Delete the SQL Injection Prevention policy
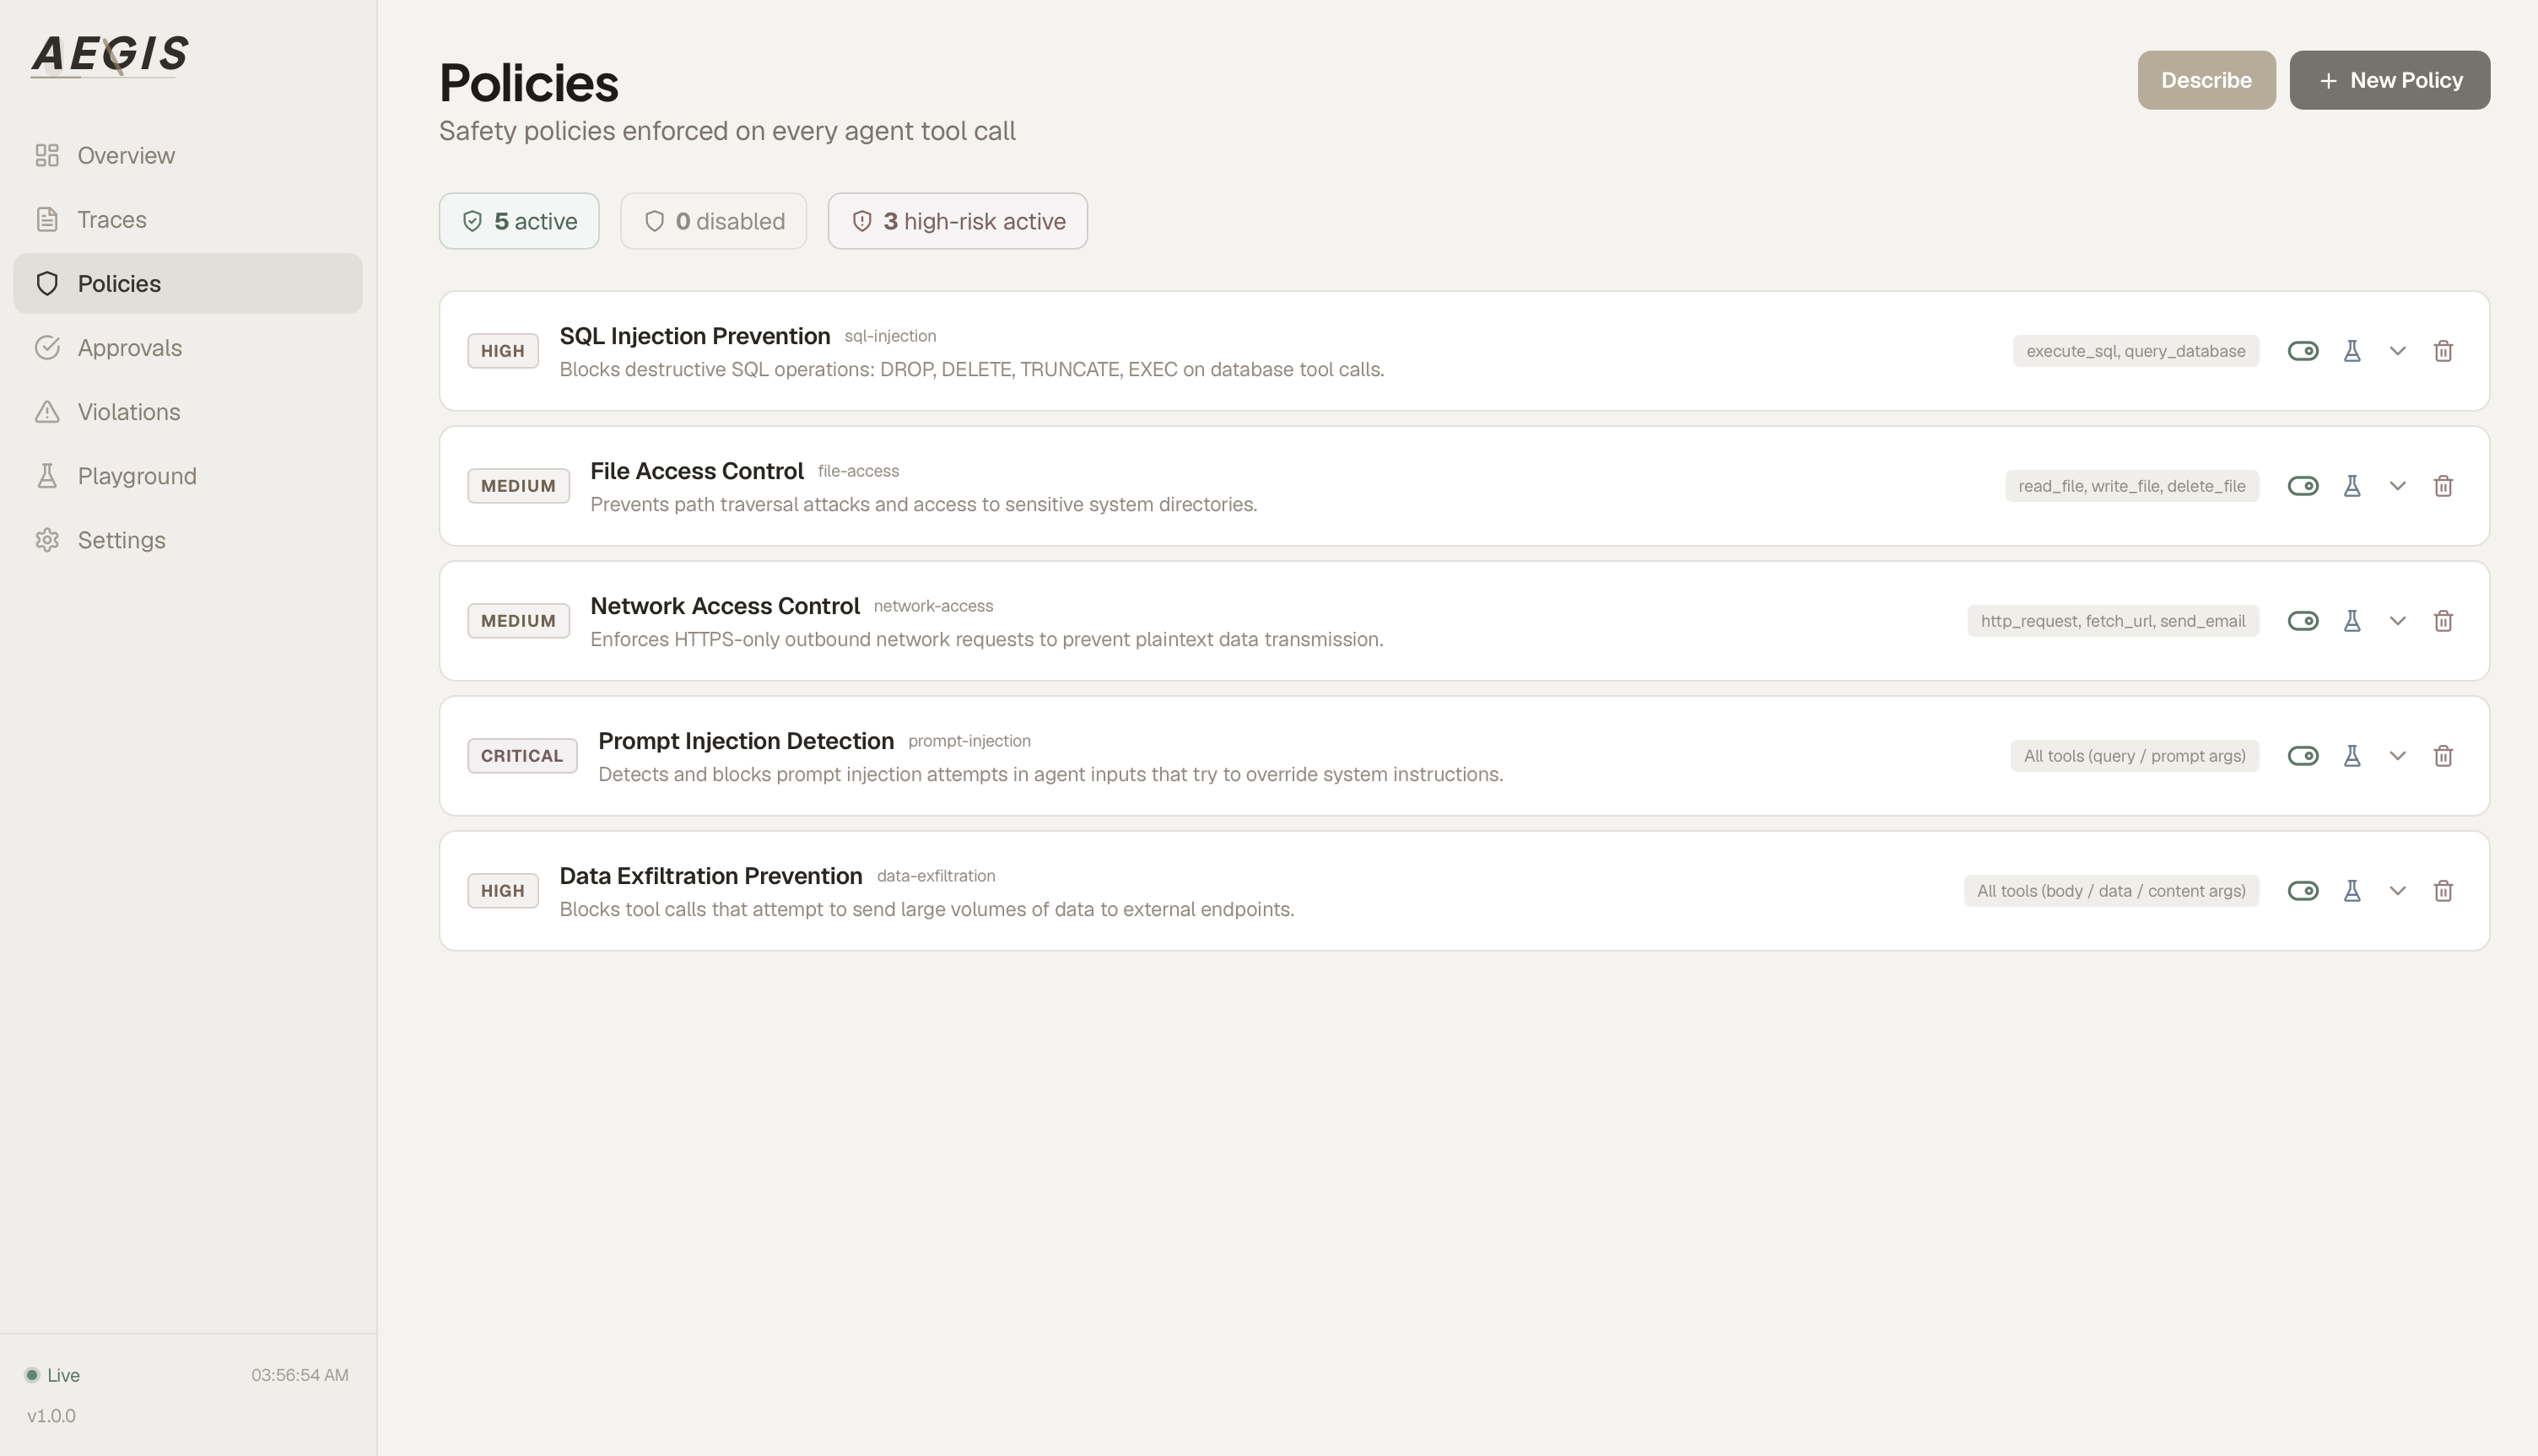 tap(2443, 351)
